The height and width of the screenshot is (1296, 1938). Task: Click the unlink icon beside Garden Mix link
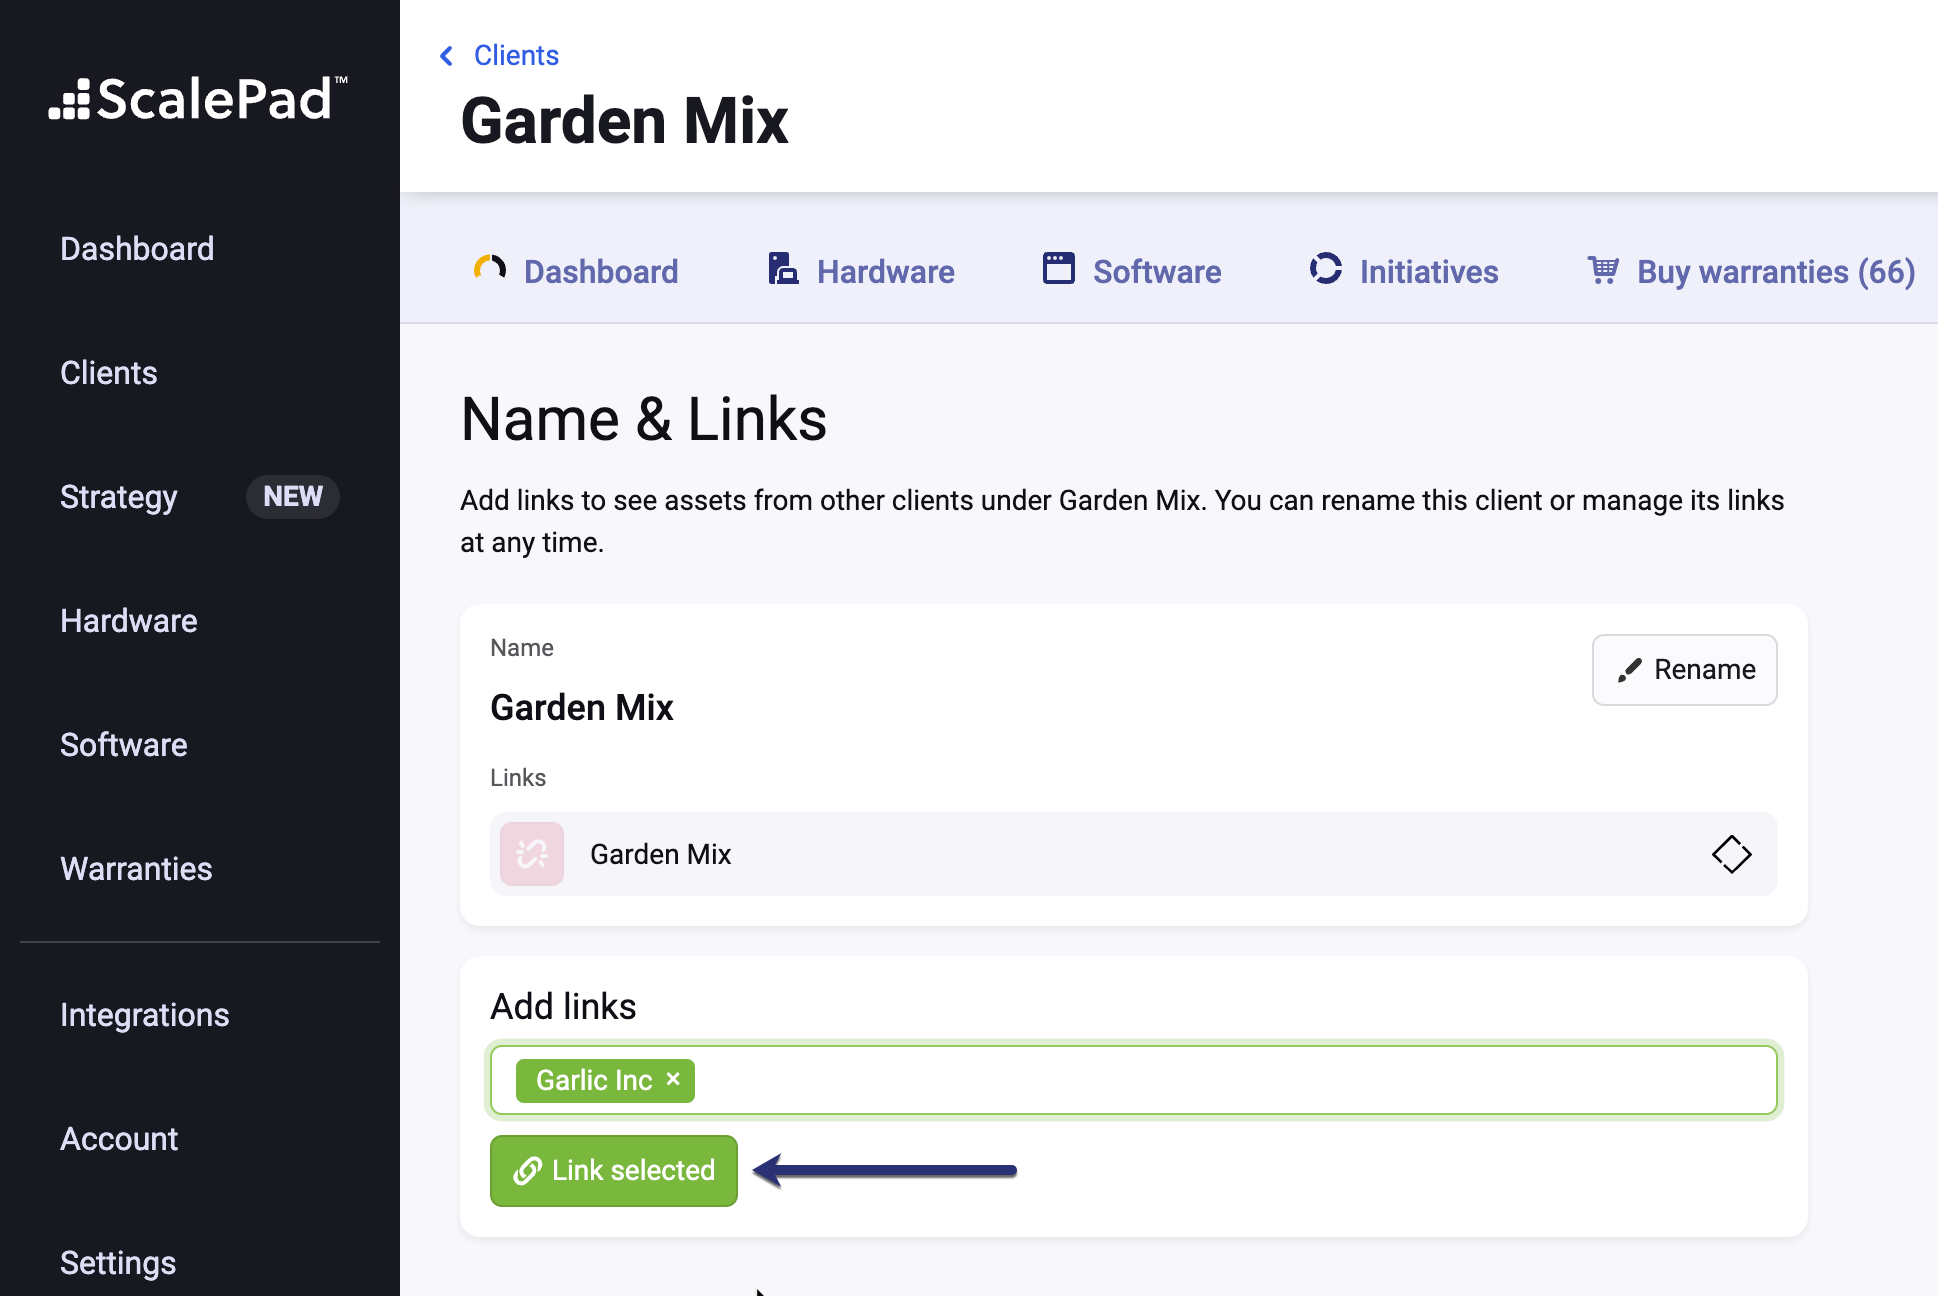[x=532, y=854]
